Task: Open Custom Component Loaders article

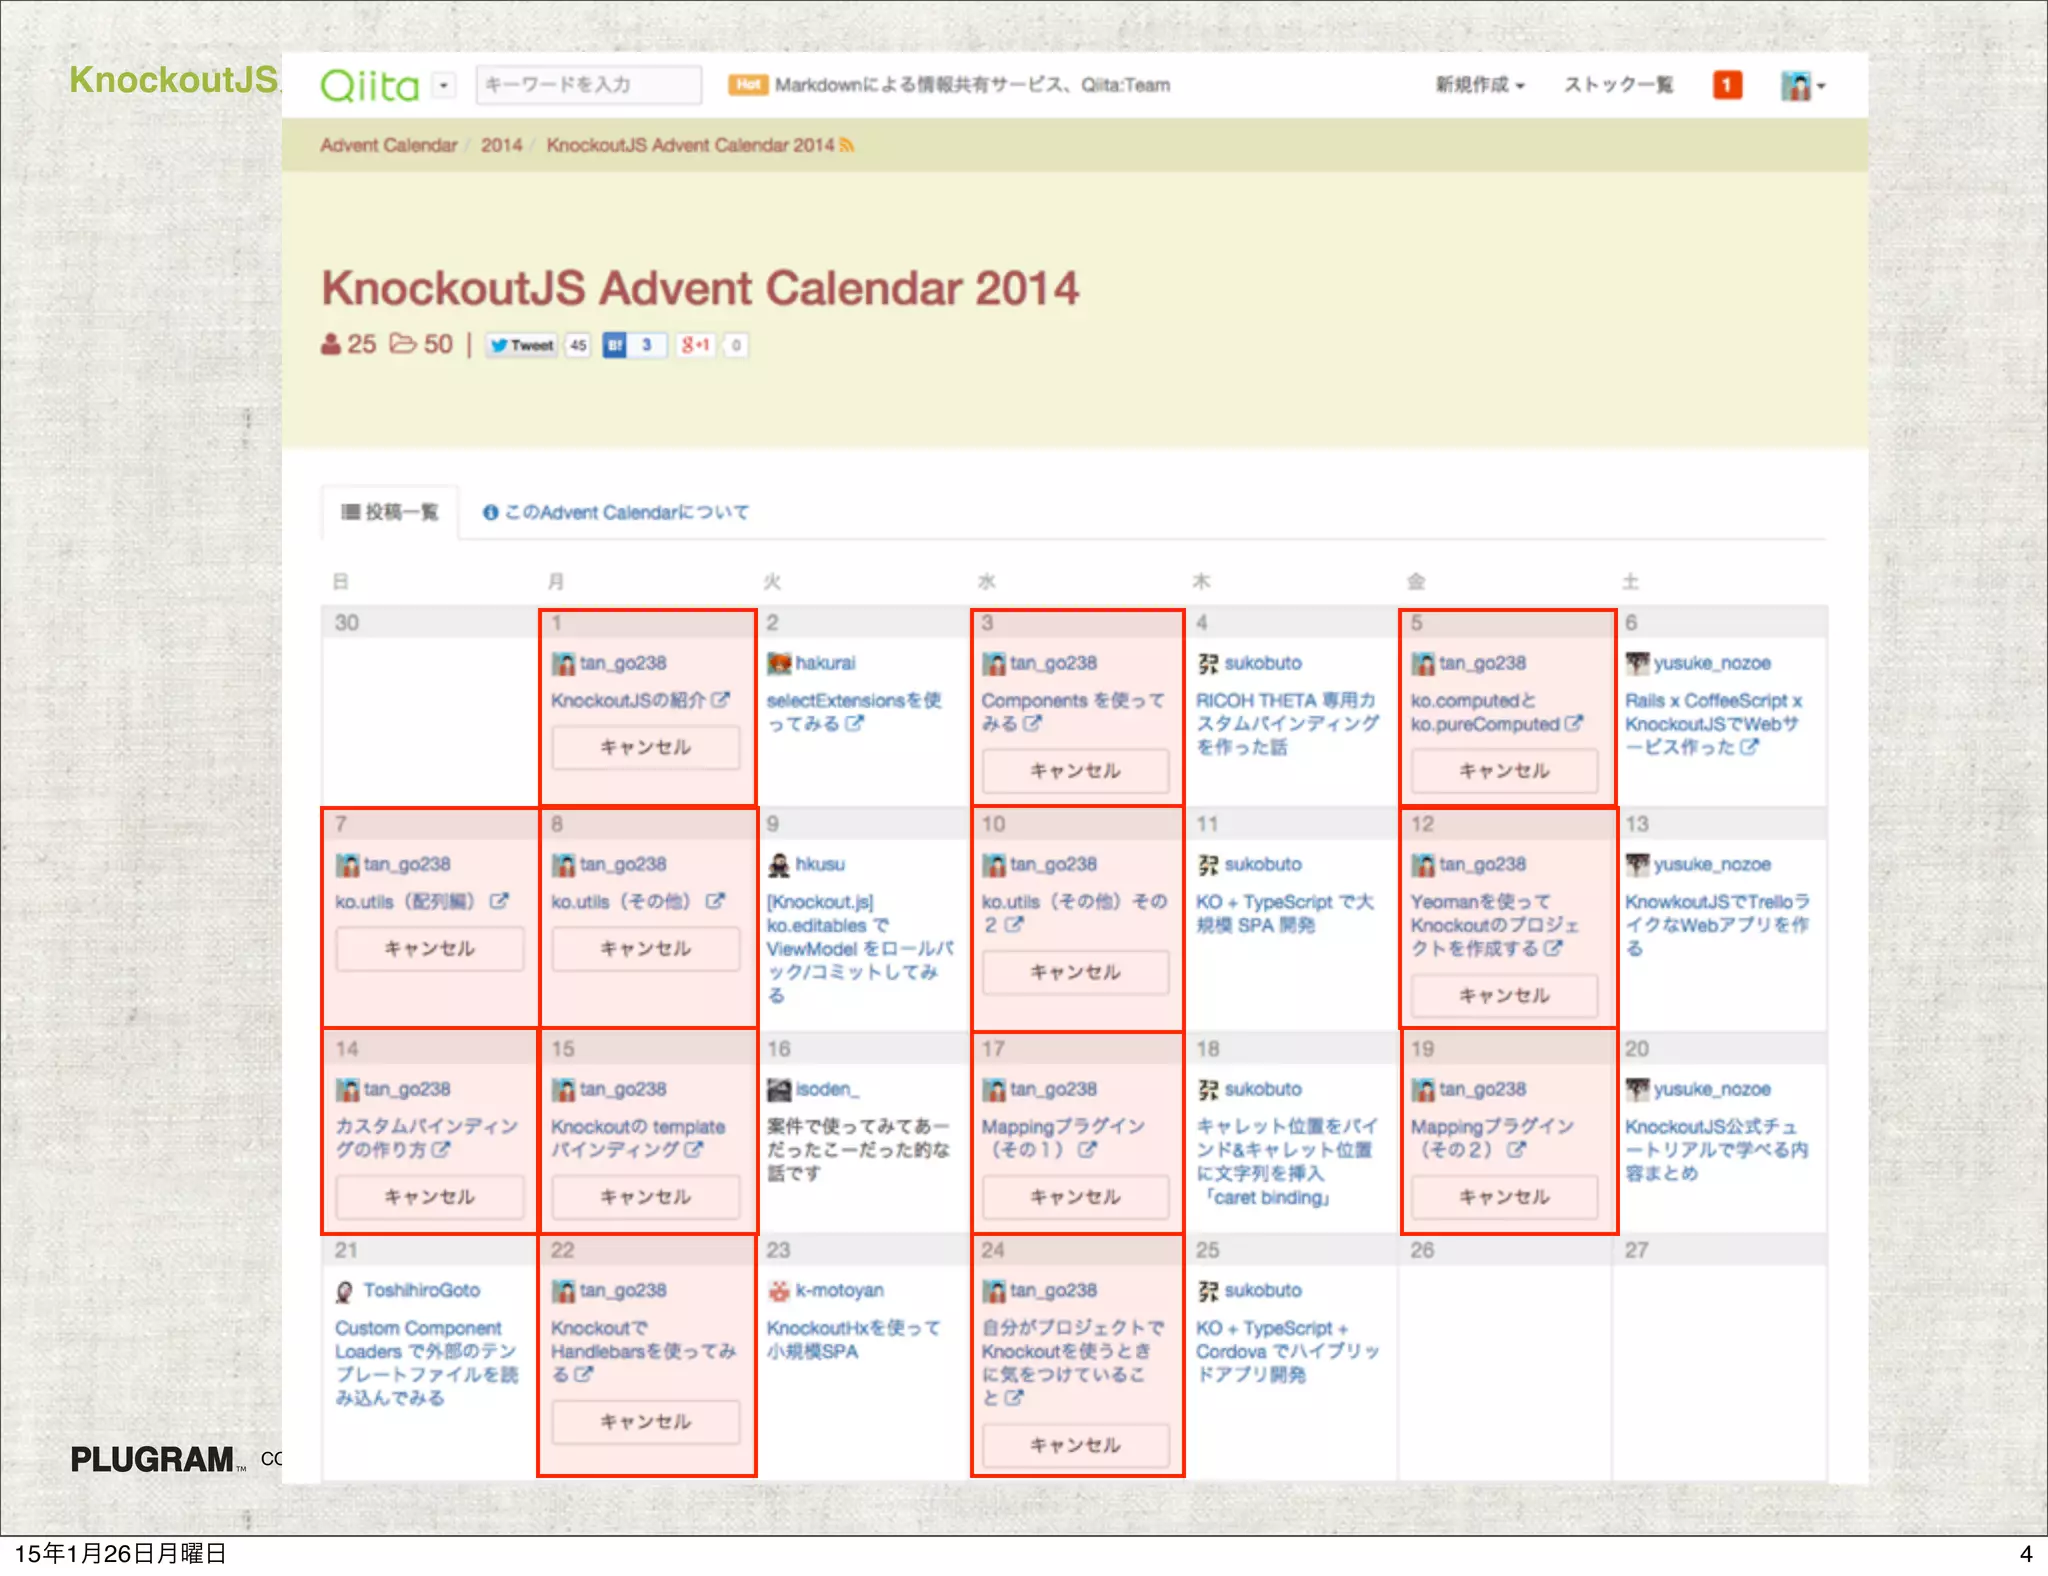Action: point(427,1362)
